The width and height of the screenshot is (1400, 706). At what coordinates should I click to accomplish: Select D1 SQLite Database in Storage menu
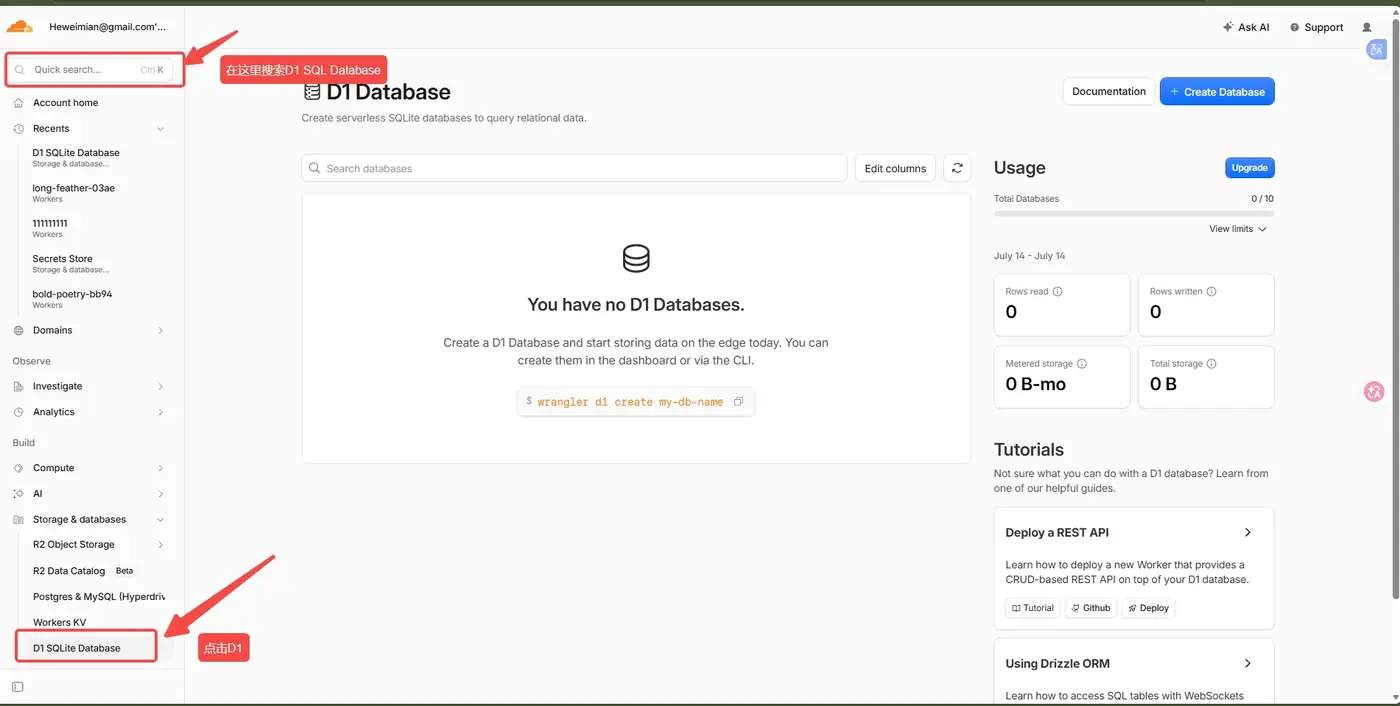pyautogui.click(x=86, y=648)
